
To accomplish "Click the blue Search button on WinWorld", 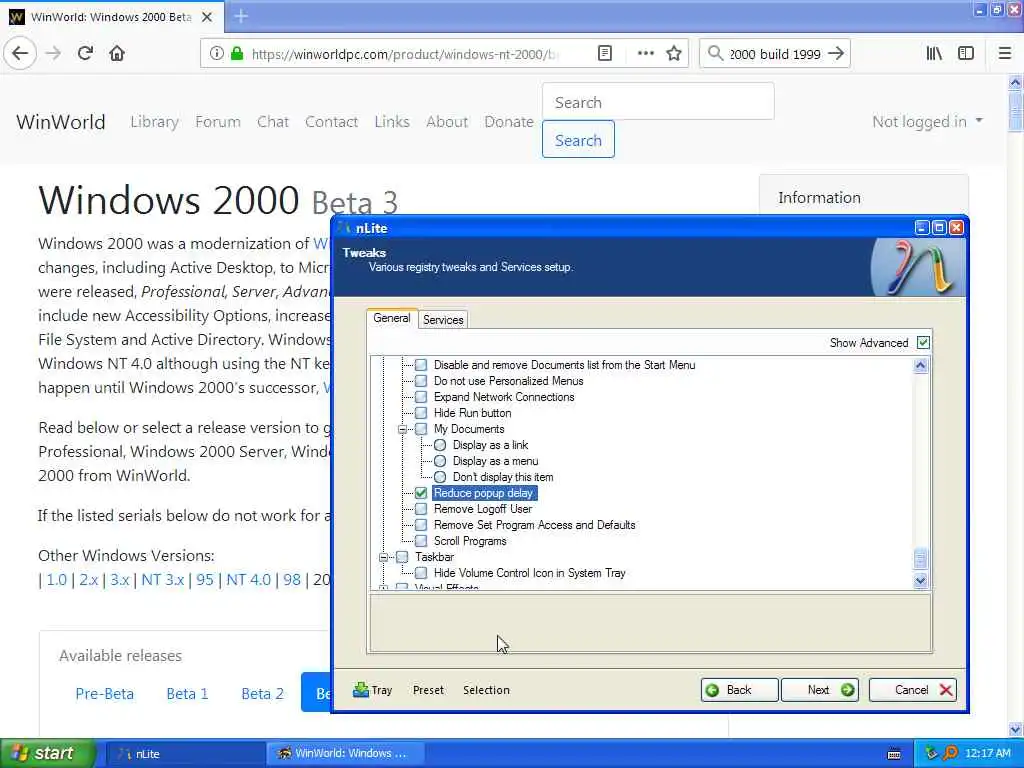I will point(578,139).
